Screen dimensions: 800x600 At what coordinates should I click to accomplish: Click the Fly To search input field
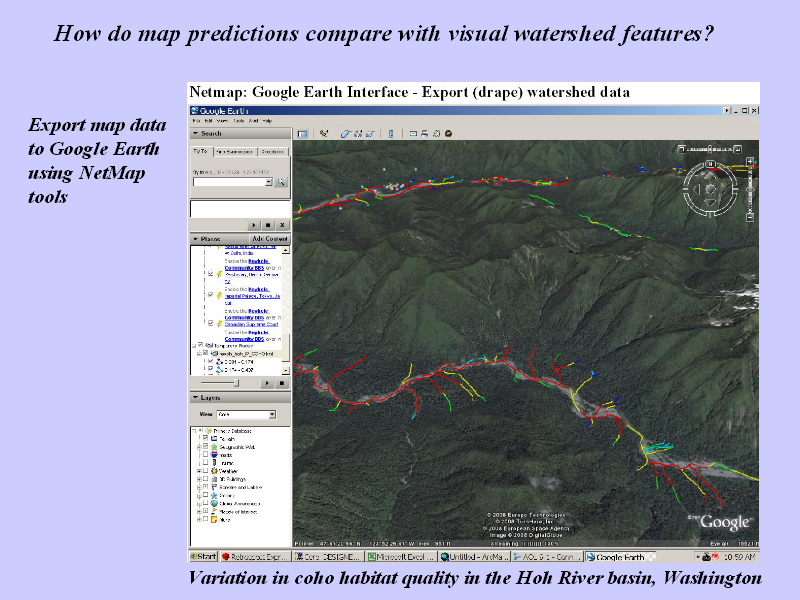(x=229, y=182)
